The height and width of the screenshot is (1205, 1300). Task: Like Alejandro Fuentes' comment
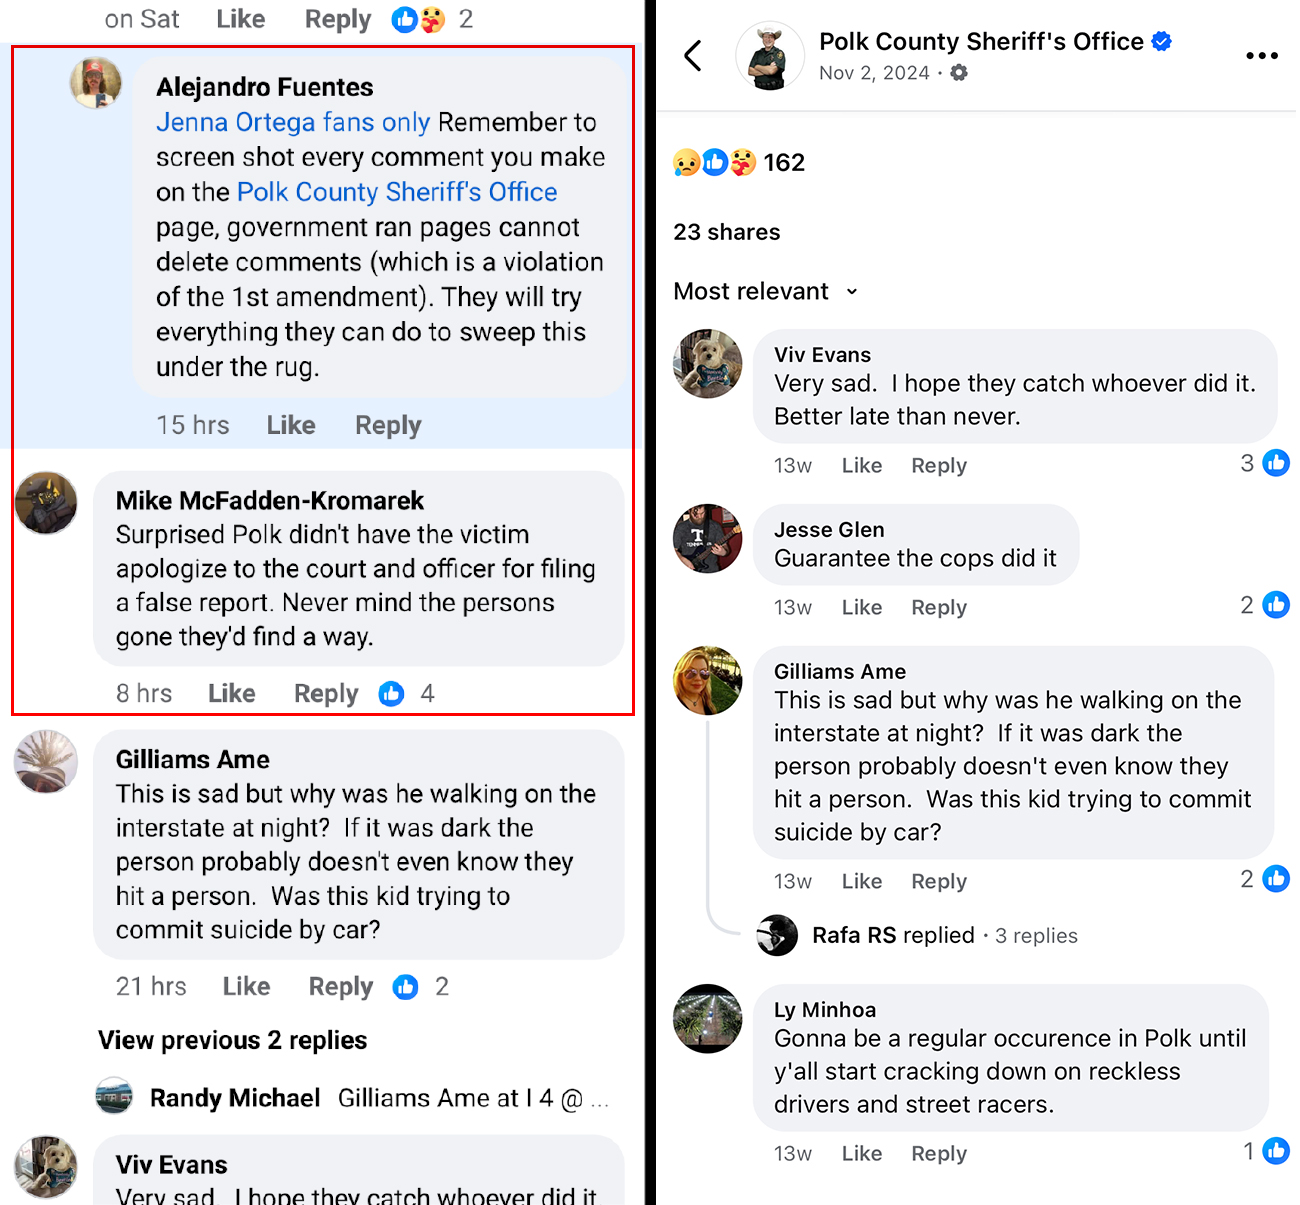click(x=291, y=426)
